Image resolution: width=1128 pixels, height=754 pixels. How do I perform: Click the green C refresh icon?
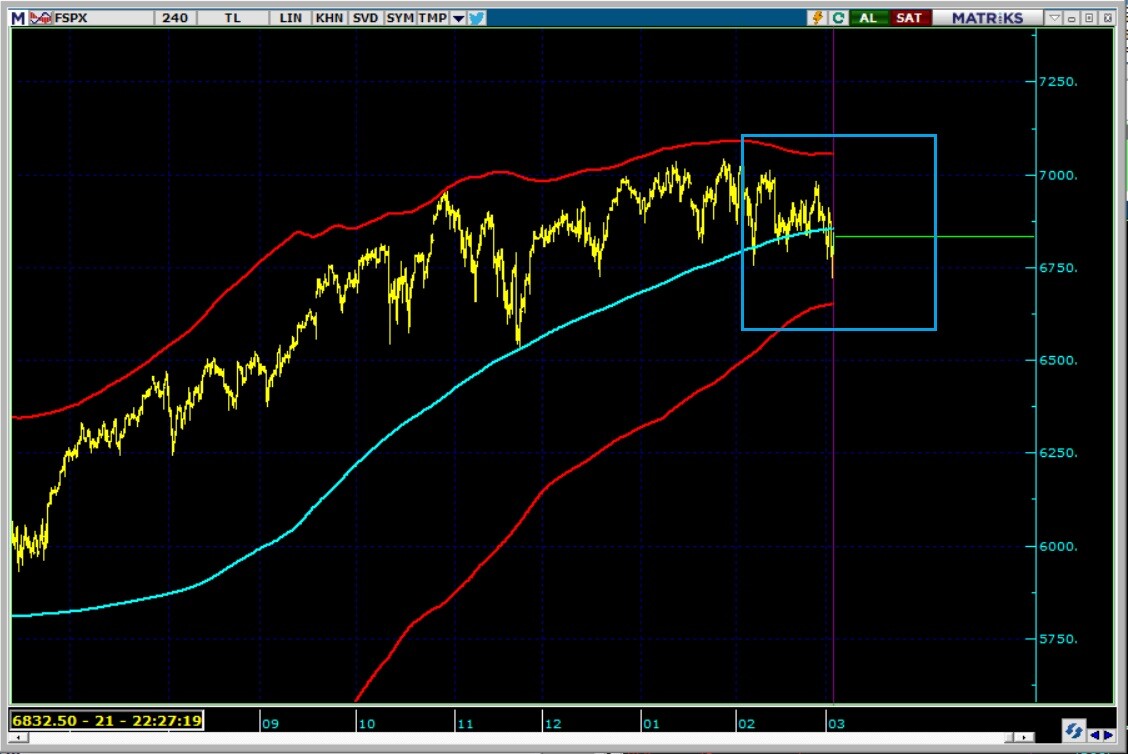pyautogui.click(x=837, y=18)
